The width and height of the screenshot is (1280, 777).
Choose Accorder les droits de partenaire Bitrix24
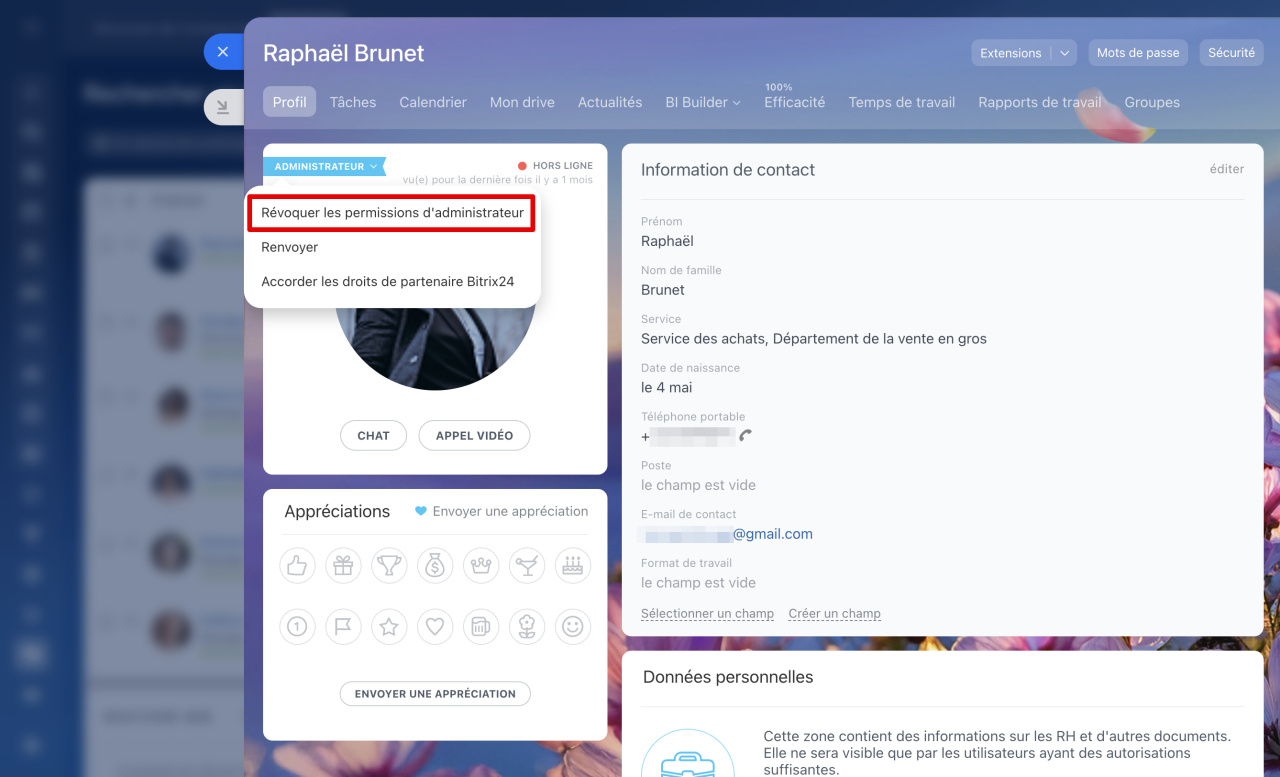coord(388,282)
